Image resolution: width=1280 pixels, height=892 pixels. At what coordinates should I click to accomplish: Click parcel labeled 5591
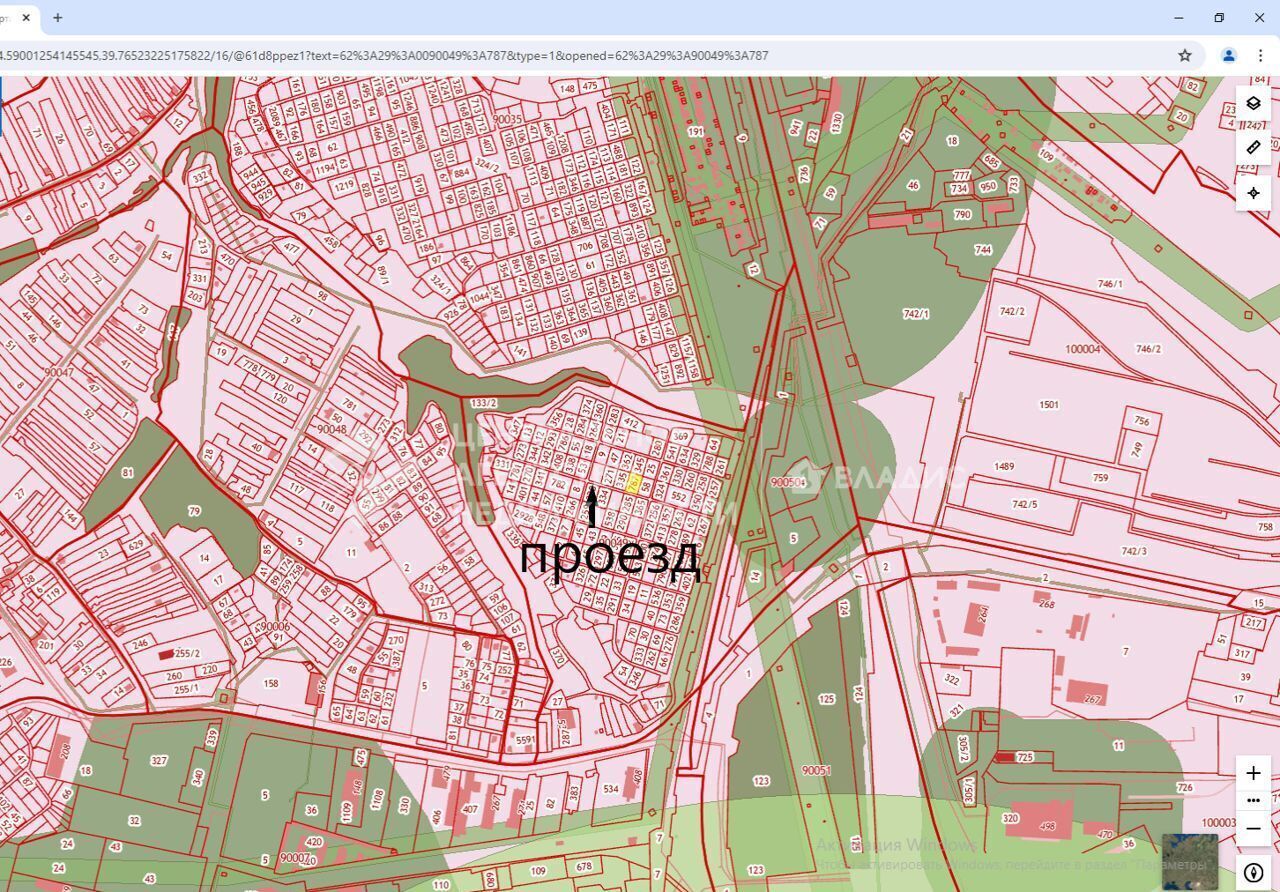[x=525, y=741]
